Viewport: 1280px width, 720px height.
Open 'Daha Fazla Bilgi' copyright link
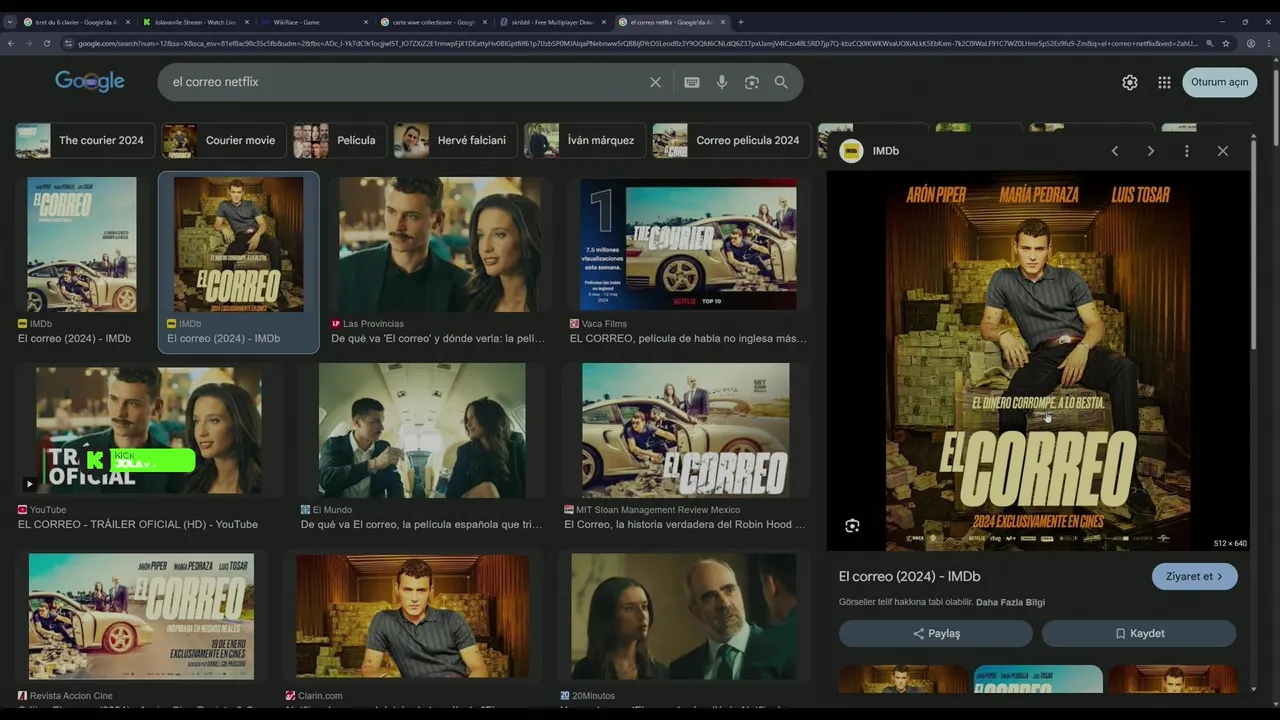click(x=1010, y=602)
